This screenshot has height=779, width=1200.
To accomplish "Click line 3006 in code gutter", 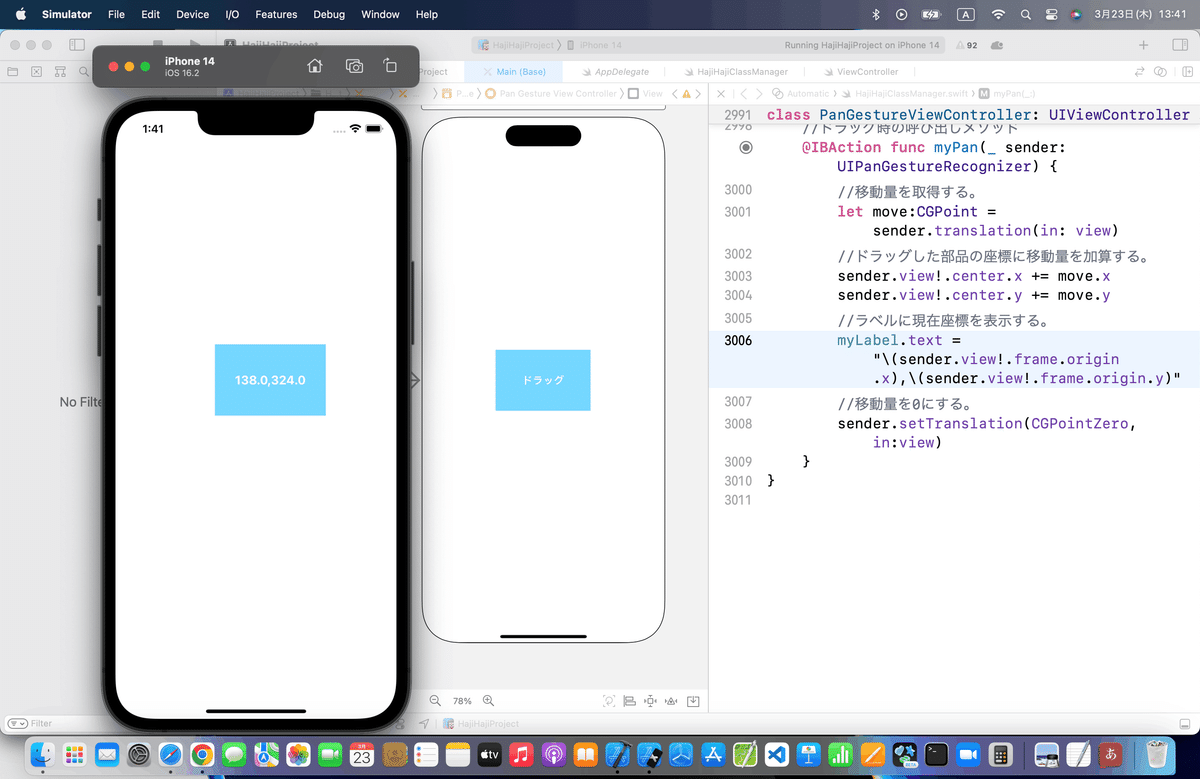I will (x=738, y=340).
